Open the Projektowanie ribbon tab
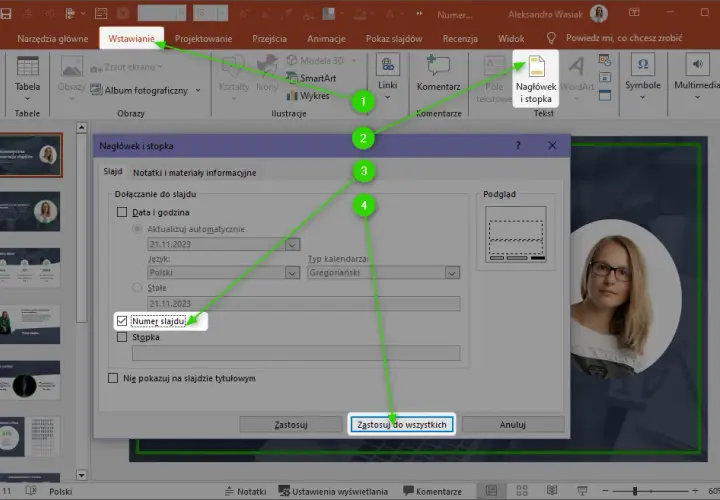720x500 pixels. tap(203, 39)
